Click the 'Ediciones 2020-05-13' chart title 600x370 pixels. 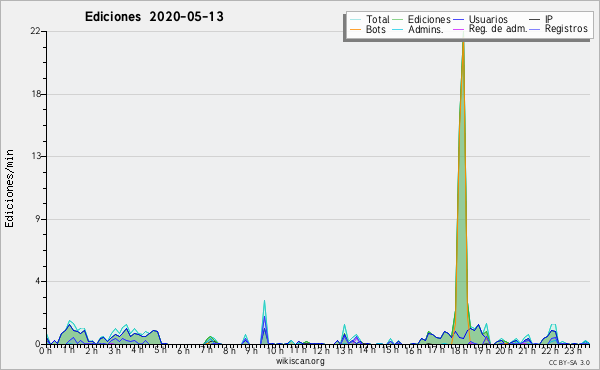(154, 17)
